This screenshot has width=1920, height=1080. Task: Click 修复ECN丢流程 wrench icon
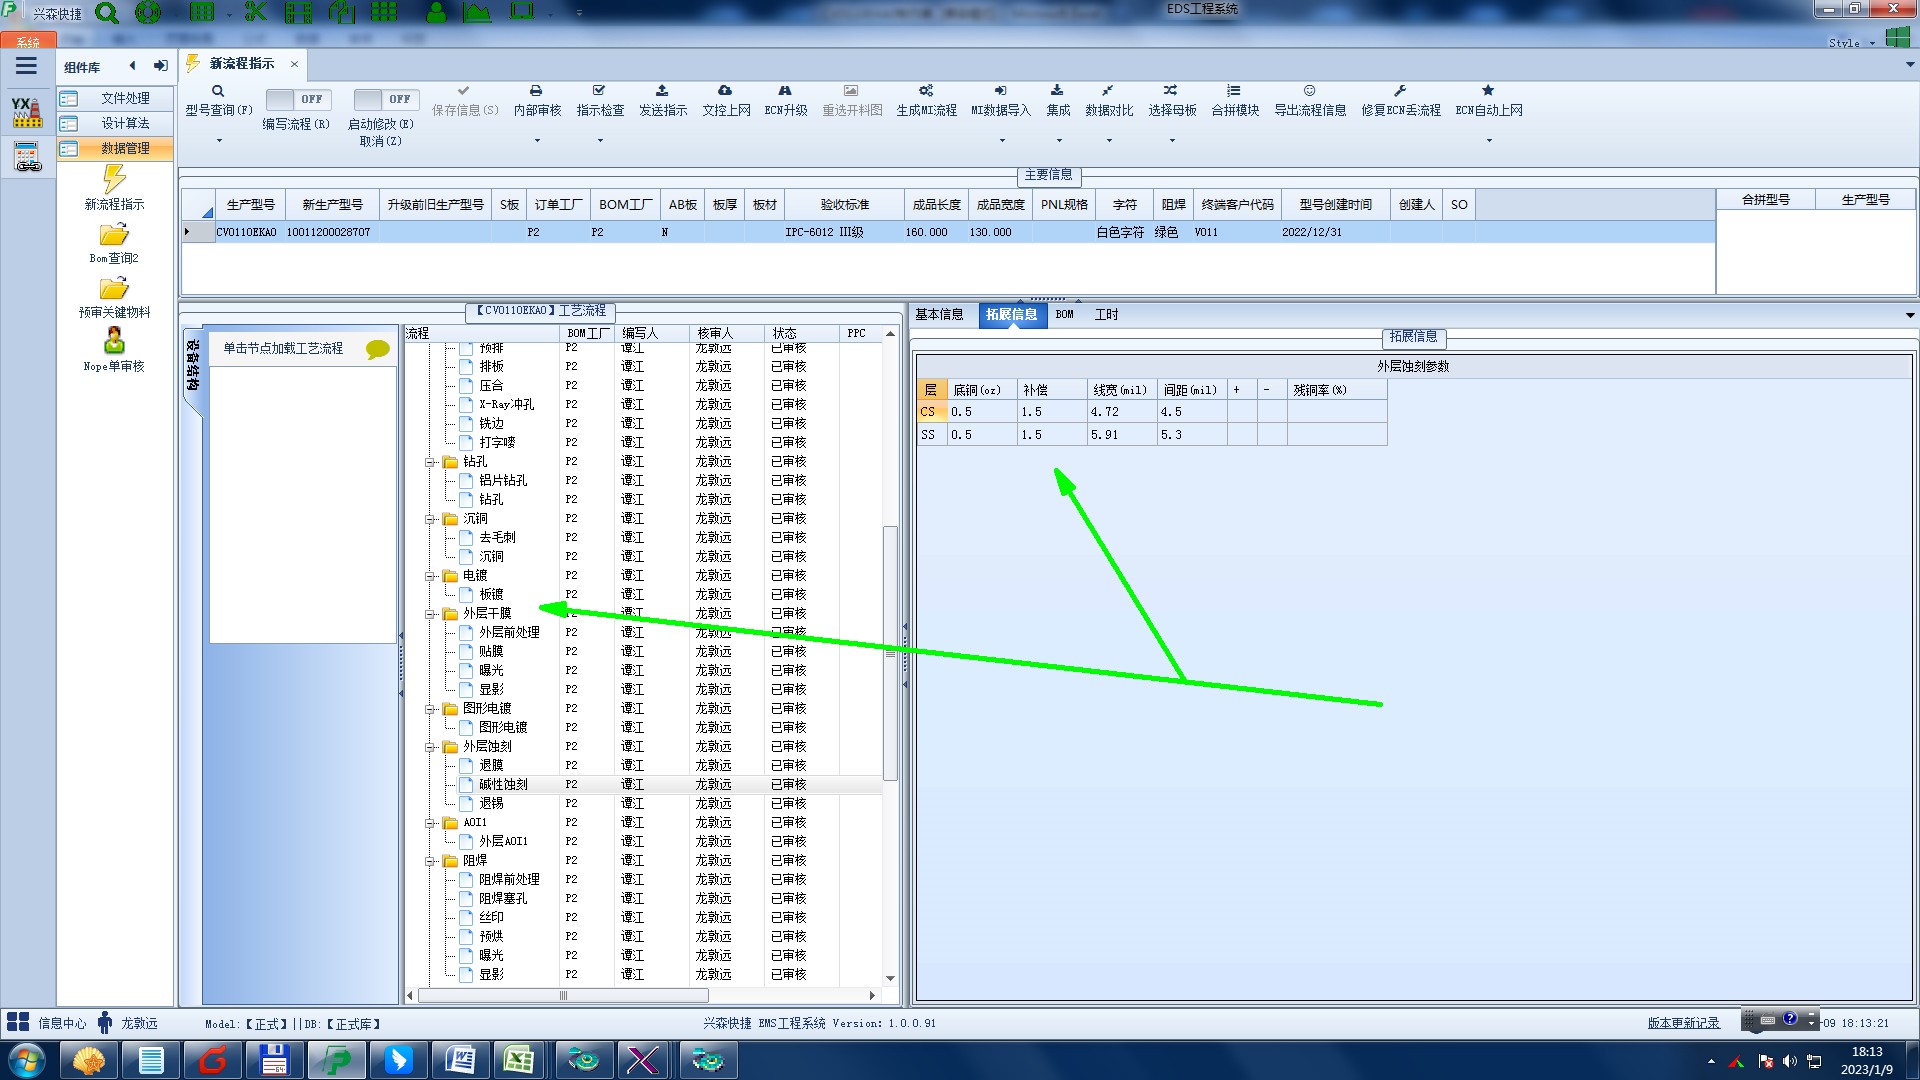pyautogui.click(x=1400, y=91)
